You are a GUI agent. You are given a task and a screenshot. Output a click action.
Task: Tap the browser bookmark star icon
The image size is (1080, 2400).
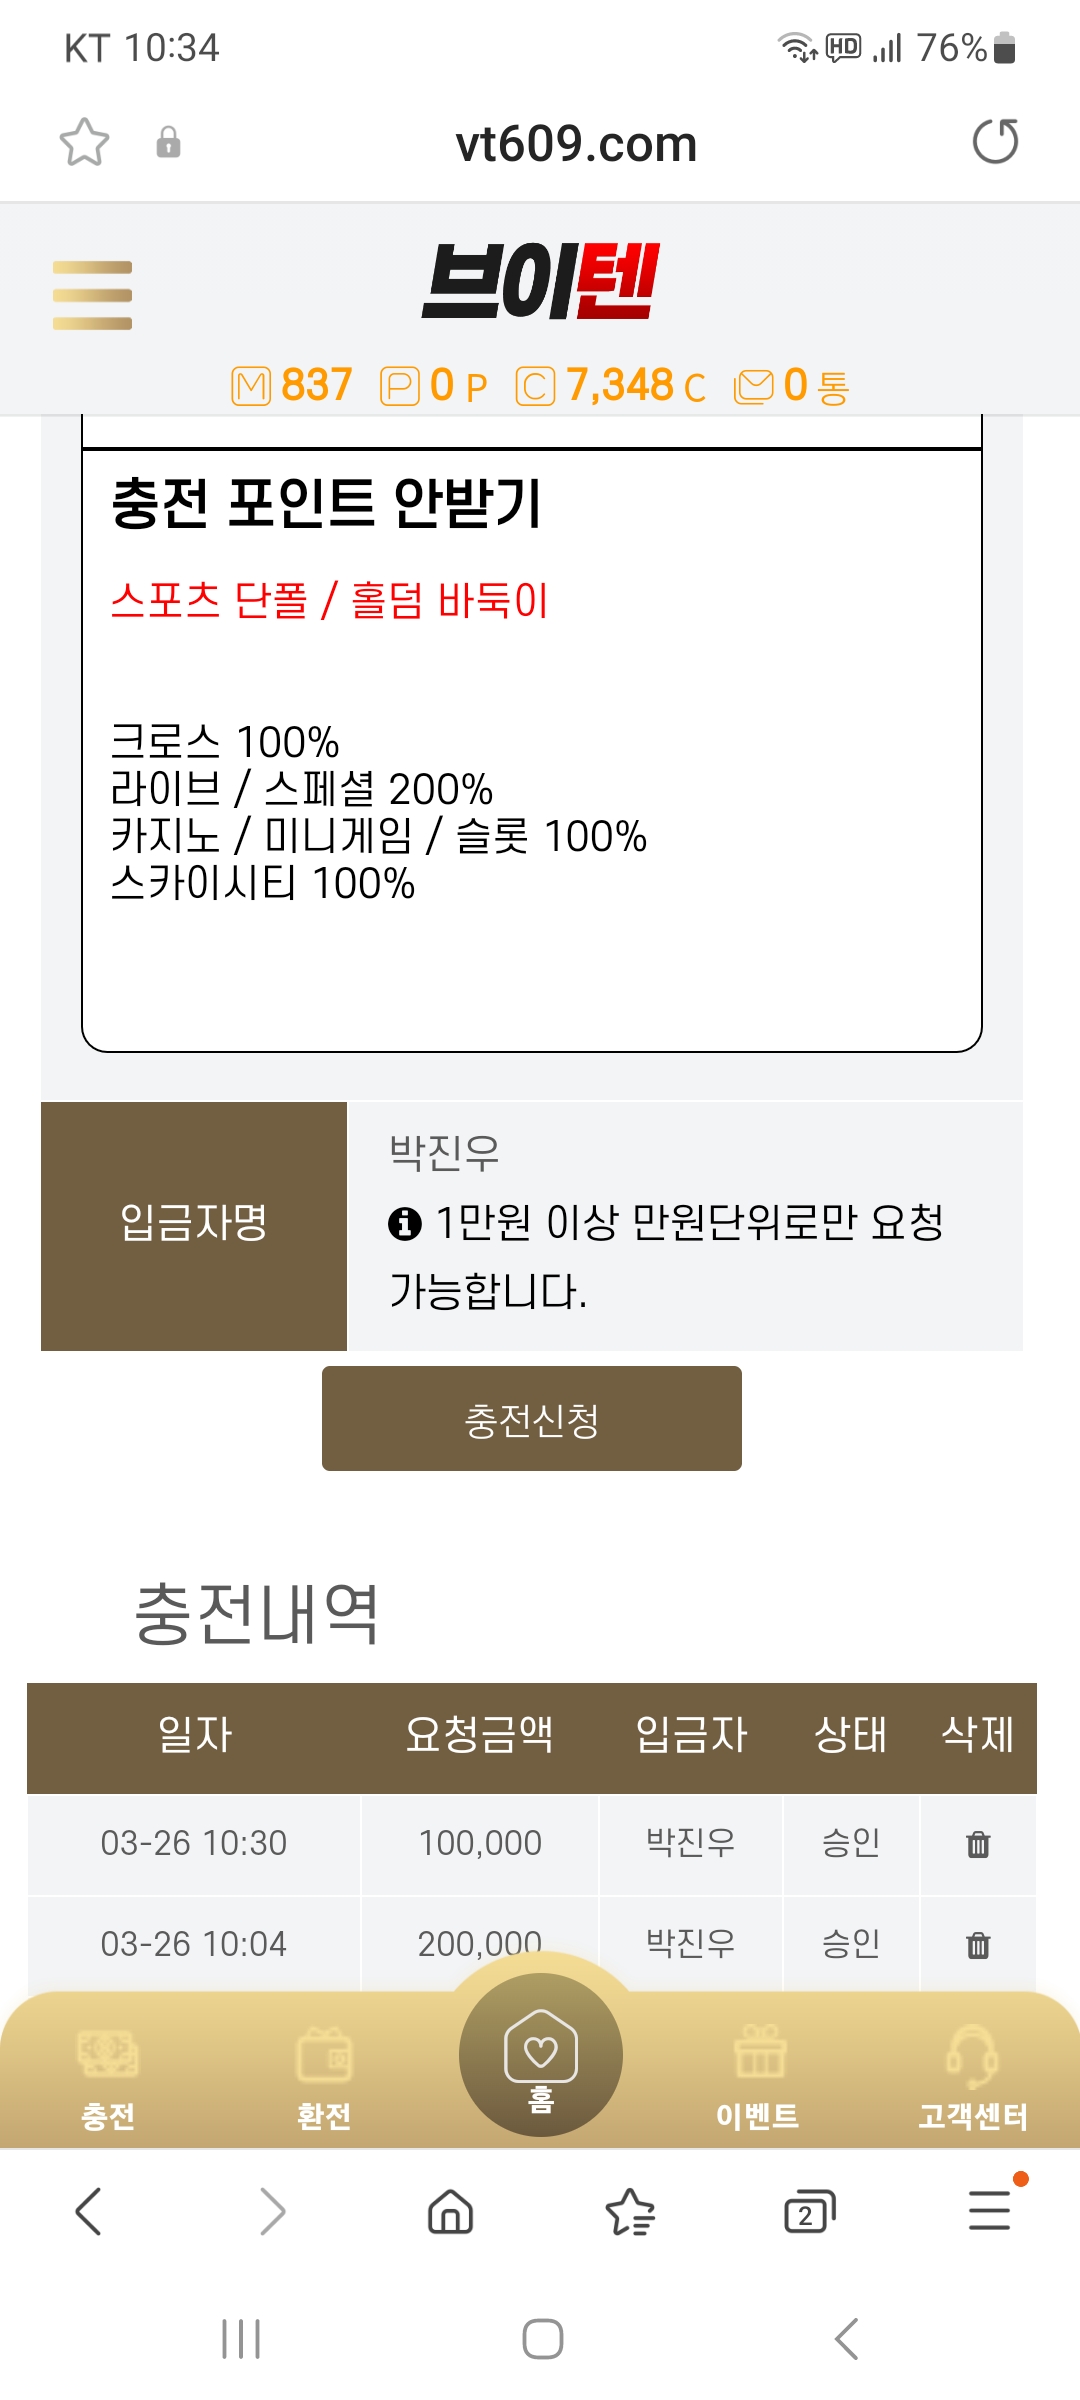(x=84, y=142)
